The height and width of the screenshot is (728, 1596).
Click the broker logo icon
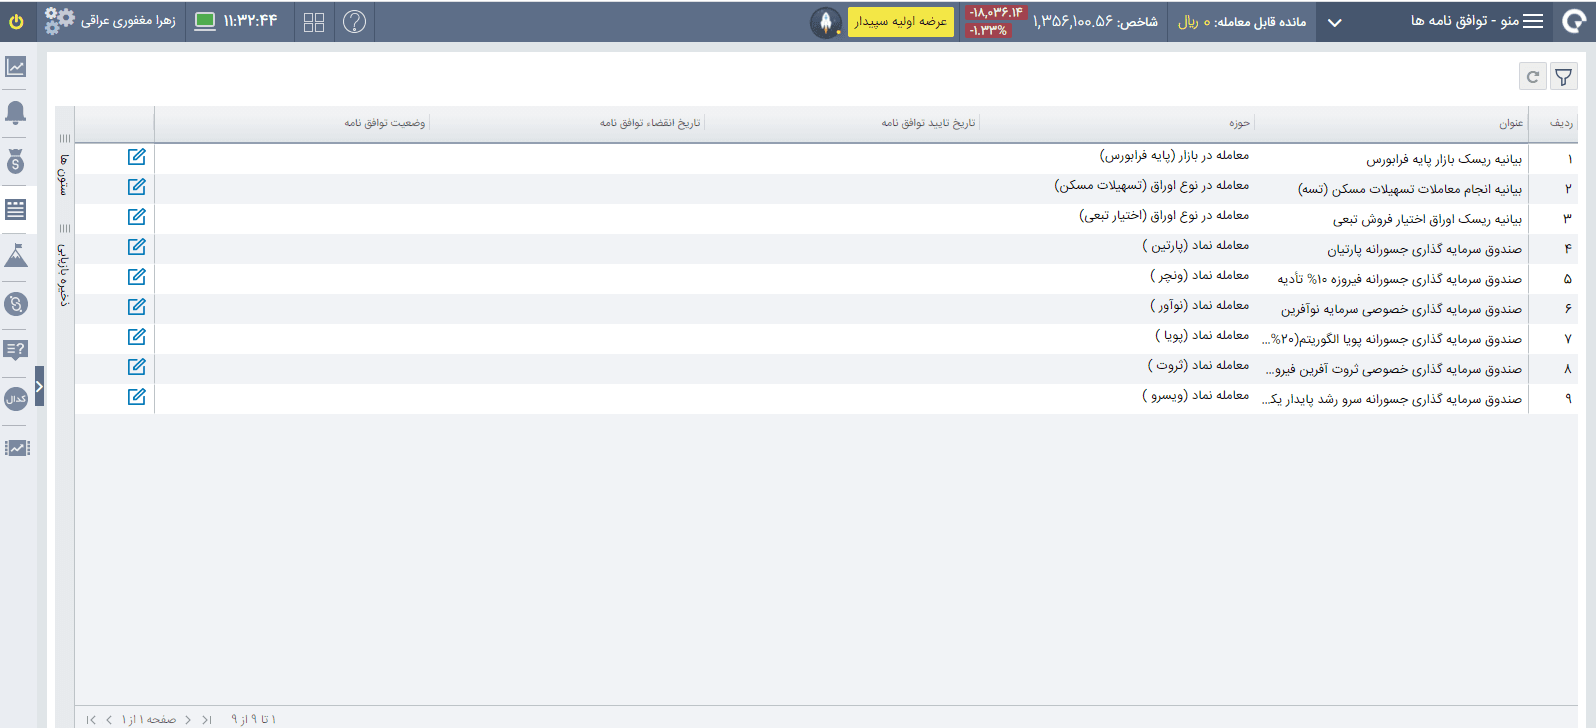[1573, 21]
